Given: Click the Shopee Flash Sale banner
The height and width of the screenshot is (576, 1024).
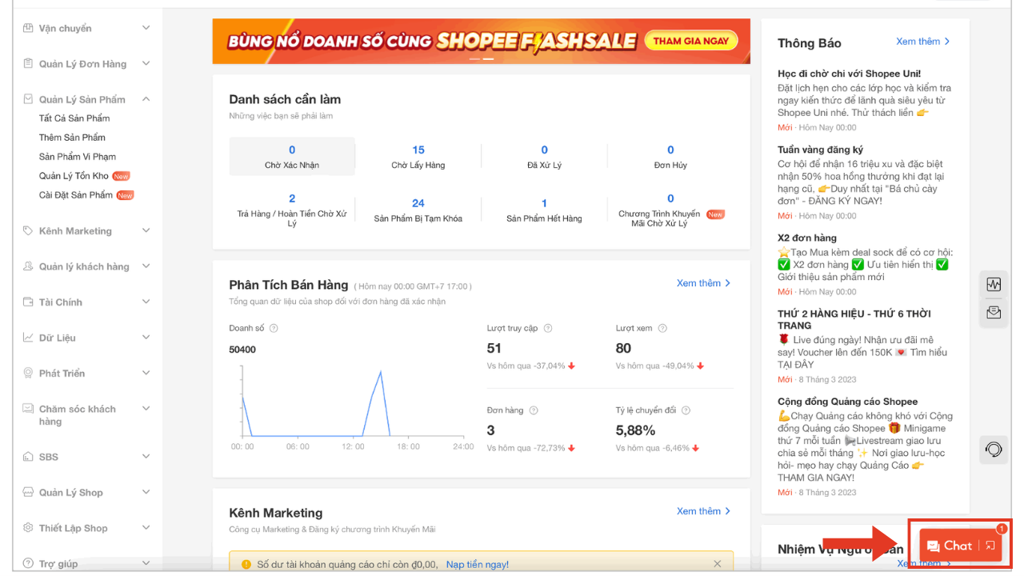Looking at the screenshot, I should (481, 41).
